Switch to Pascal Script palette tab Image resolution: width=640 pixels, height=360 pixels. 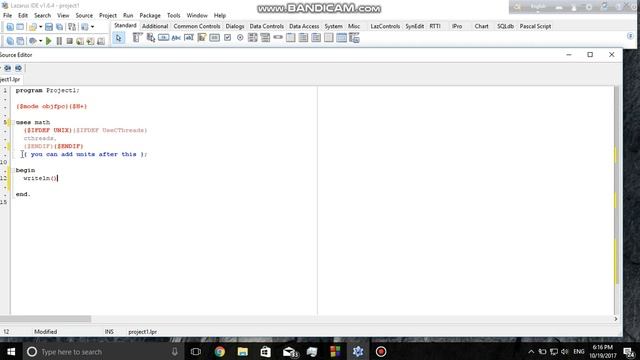pos(535,26)
